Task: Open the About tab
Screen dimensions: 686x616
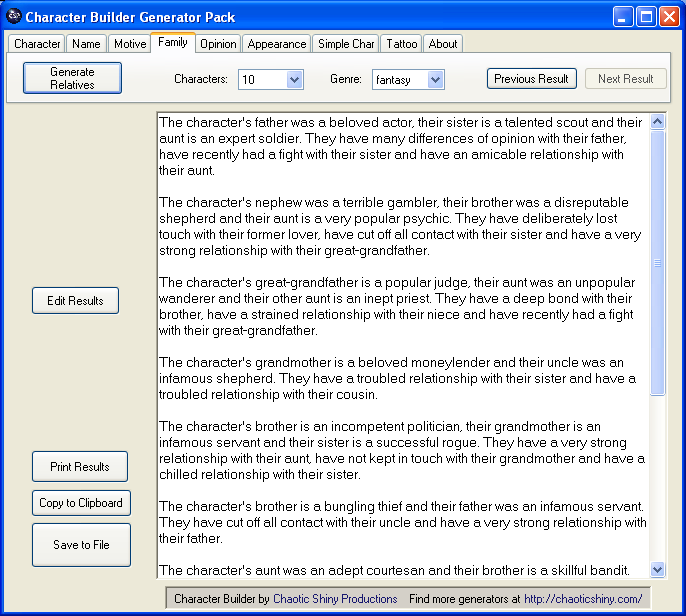Action: tap(443, 44)
